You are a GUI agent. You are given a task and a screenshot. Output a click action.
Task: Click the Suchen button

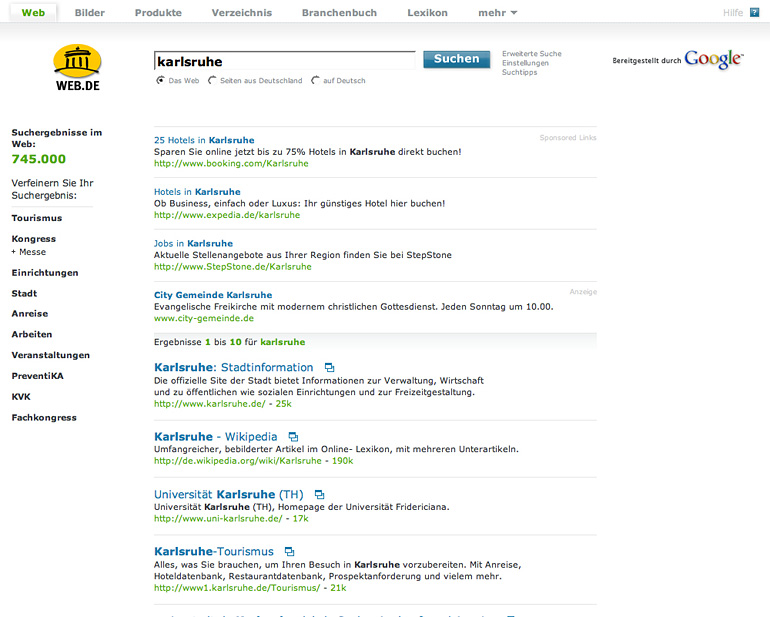pyautogui.click(x=456, y=59)
